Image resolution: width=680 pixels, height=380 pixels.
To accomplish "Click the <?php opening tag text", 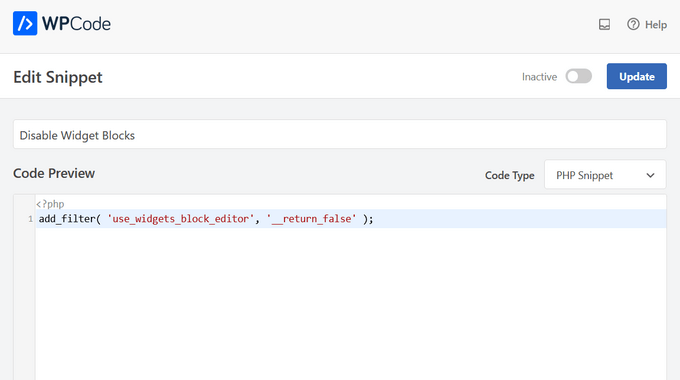I will pos(50,204).
